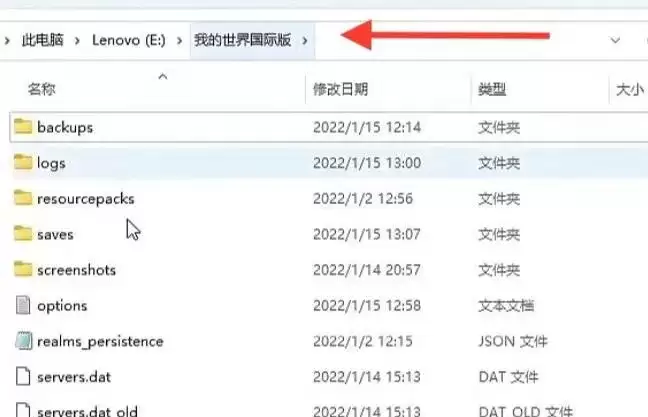Select the servers.dat file name

tap(74, 377)
